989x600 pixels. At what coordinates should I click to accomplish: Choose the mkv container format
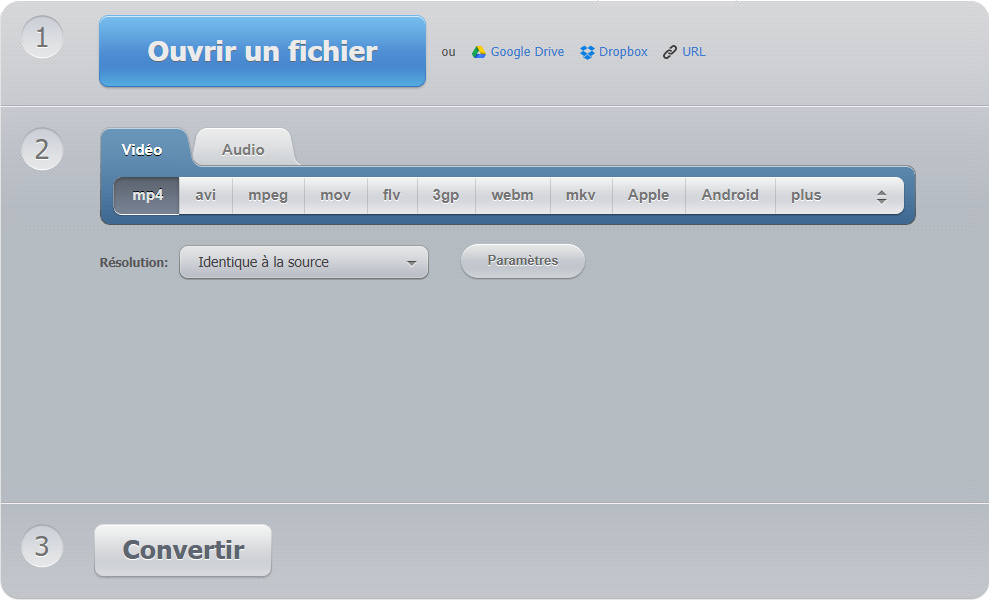tap(580, 195)
